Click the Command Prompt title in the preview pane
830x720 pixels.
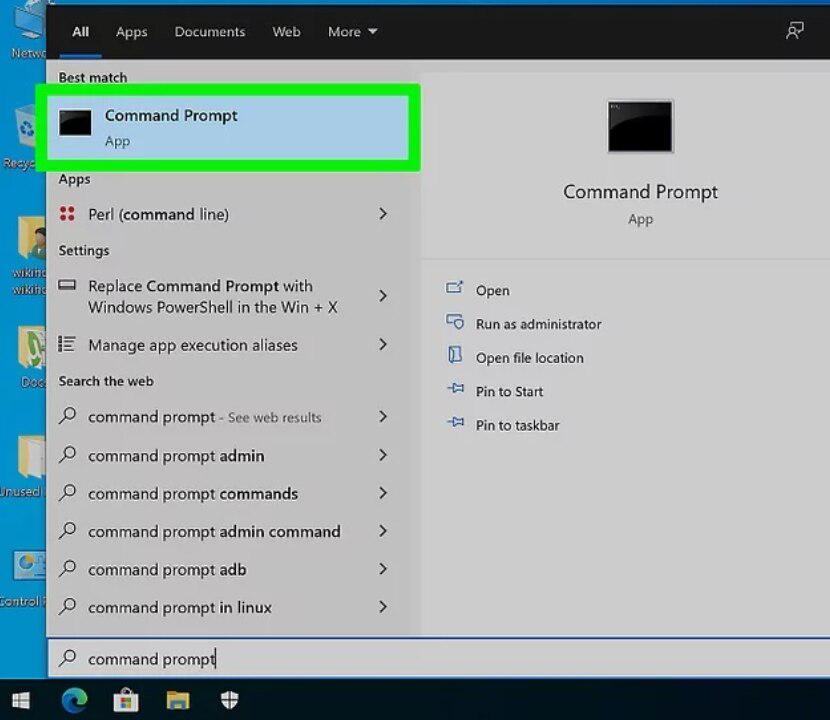[x=640, y=192]
